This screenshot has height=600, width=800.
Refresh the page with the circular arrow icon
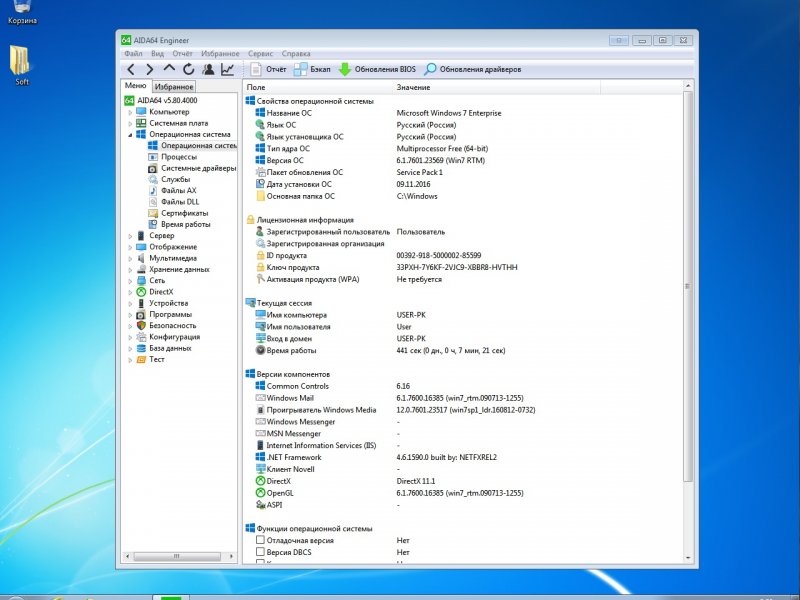click(x=189, y=69)
